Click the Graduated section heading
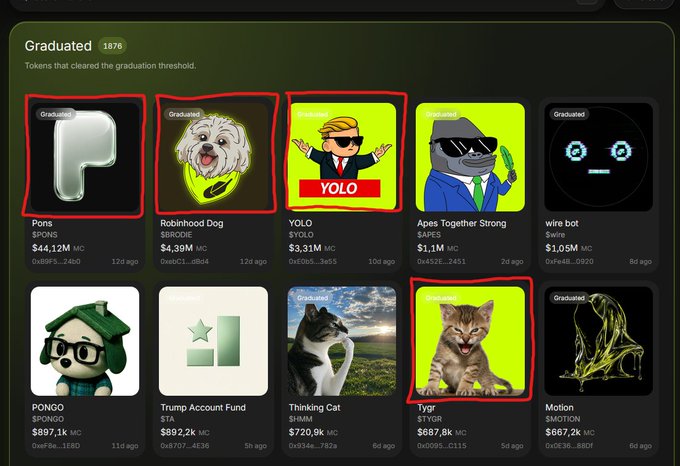Image resolution: width=680 pixels, height=466 pixels. coord(58,46)
